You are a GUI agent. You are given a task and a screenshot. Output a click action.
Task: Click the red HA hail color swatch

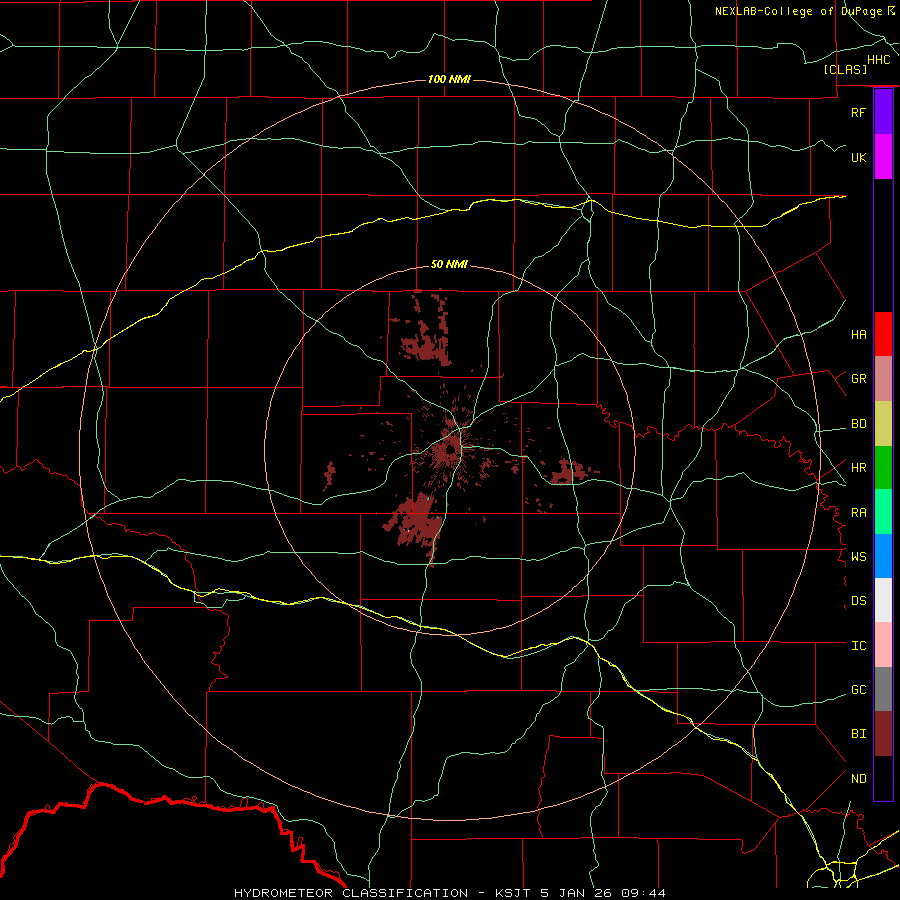[x=883, y=334]
